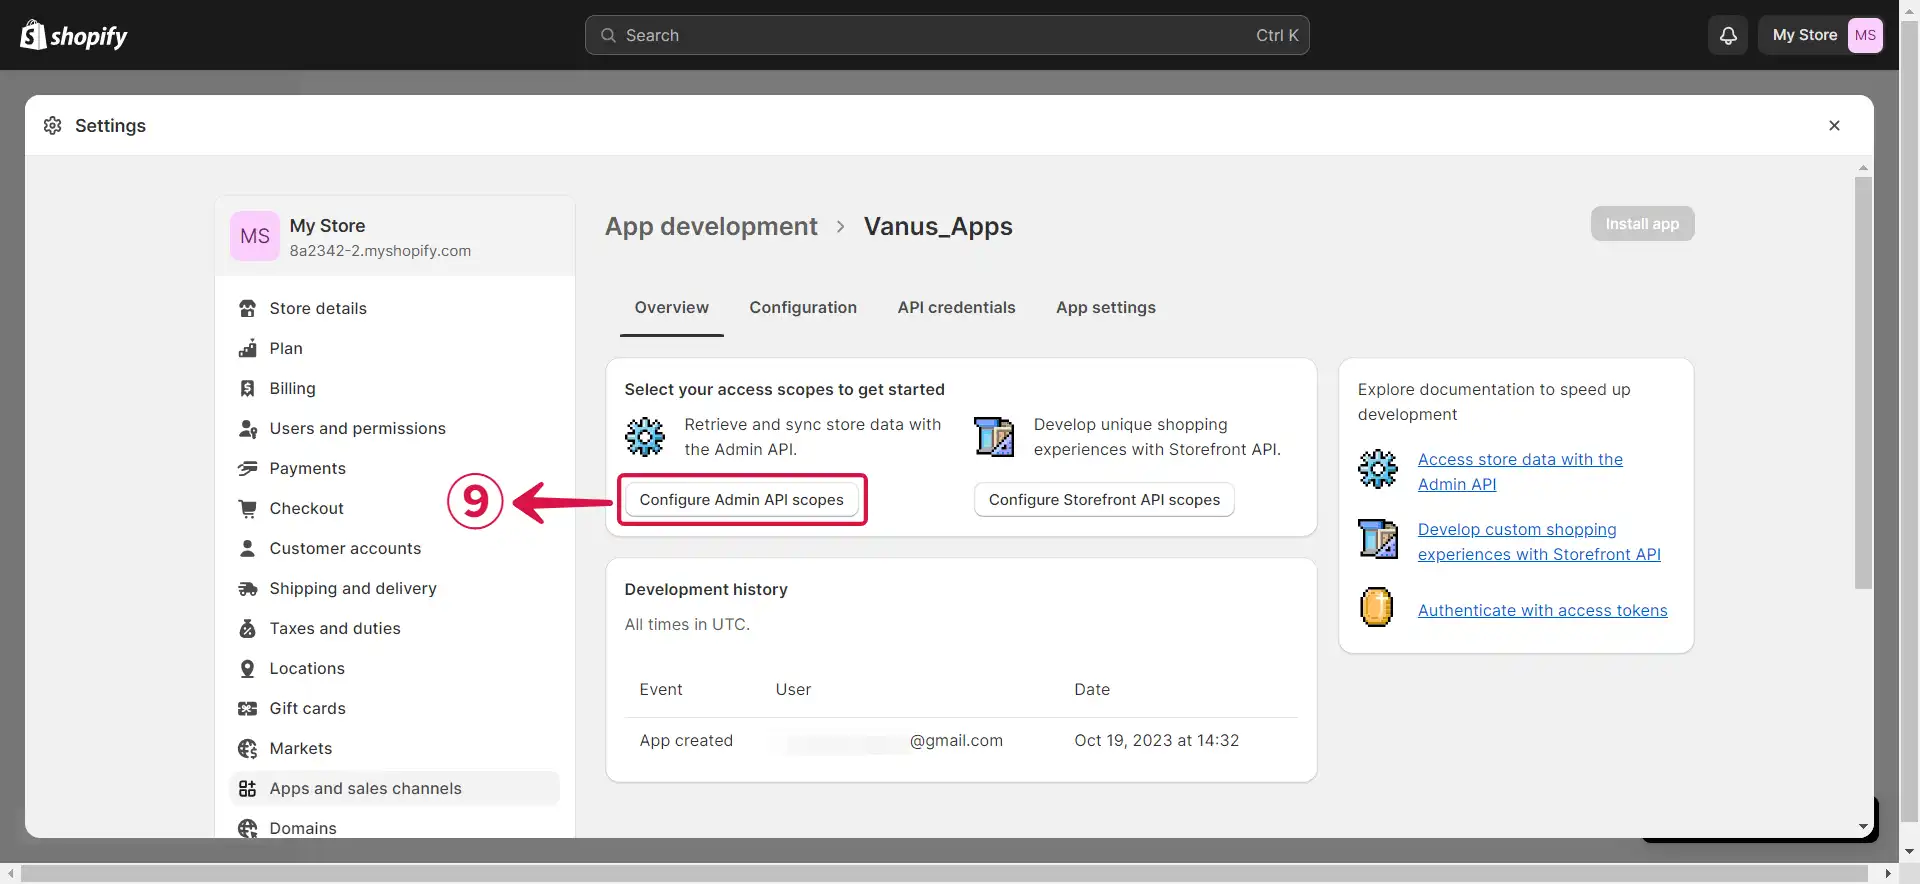The image size is (1920, 884).
Task: Open Access store data with Admin API link
Action: (x=1520, y=472)
